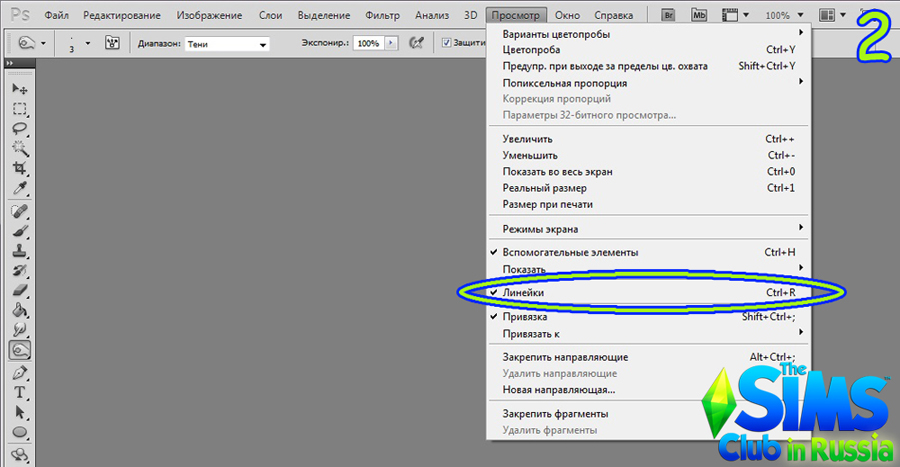Select the Eraser tool
Viewport: 900px width, 467px height.
click(19, 290)
